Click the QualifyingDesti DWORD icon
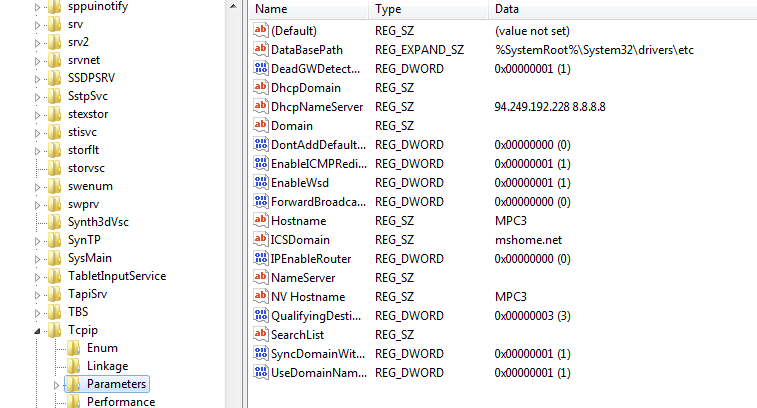The width and height of the screenshot is (757, 408). pyautogui.click(x=261, y=315)
